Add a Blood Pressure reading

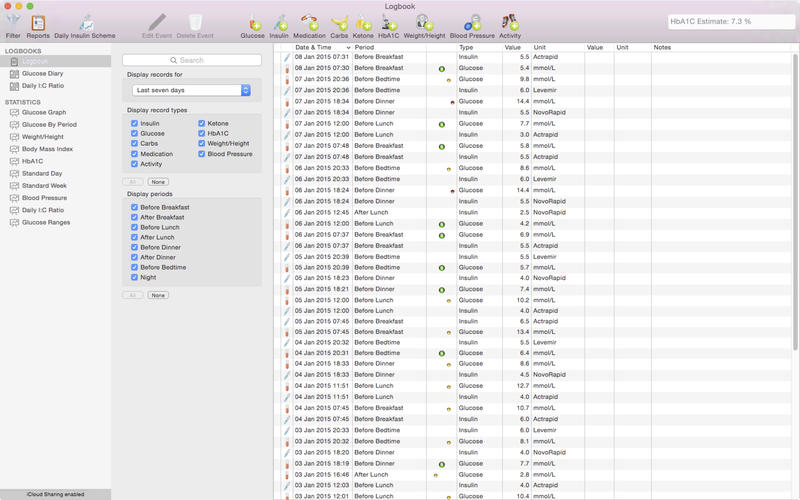[x=472, y=23]
